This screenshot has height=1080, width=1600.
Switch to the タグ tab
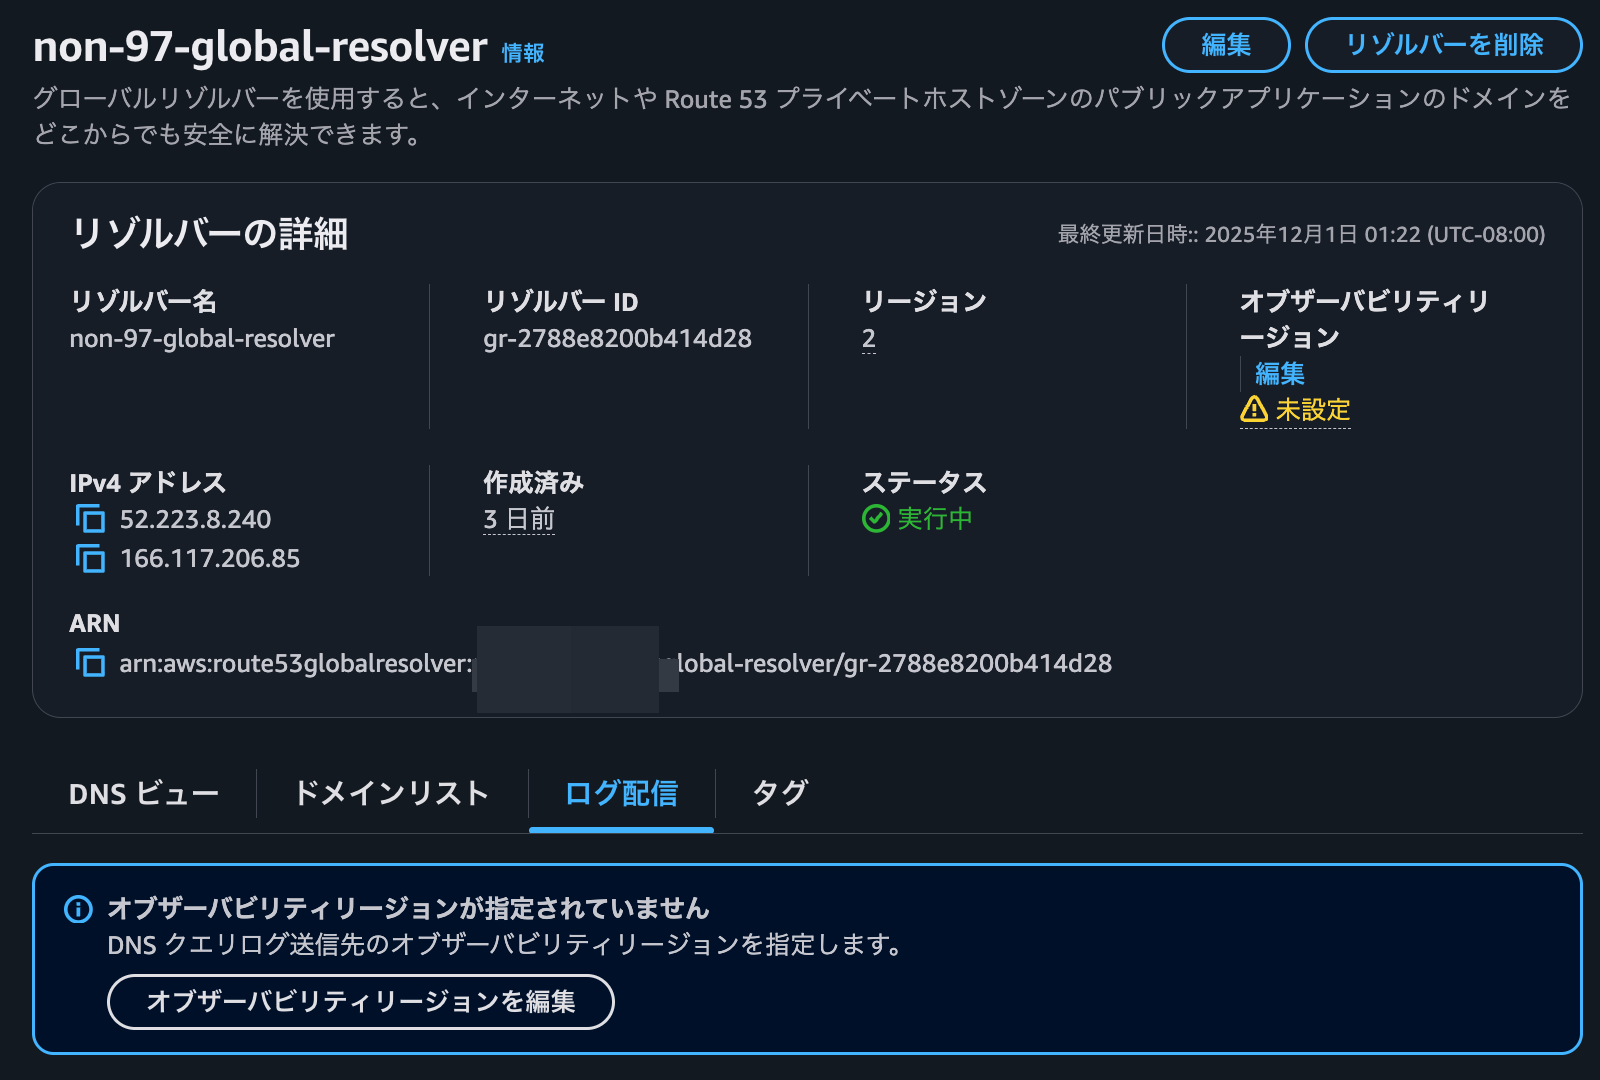pos(779,793)
